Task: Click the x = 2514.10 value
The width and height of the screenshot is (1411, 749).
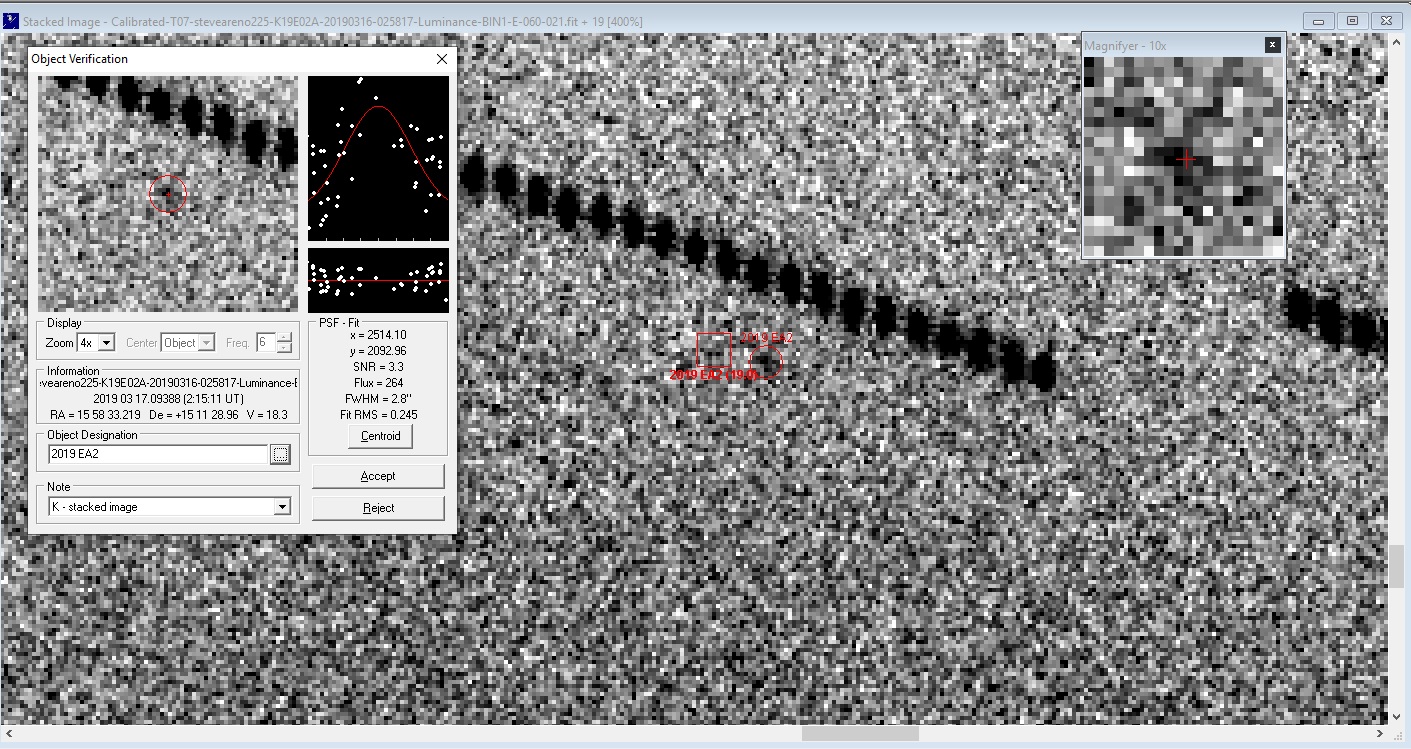Action: (x=380, y=335)
